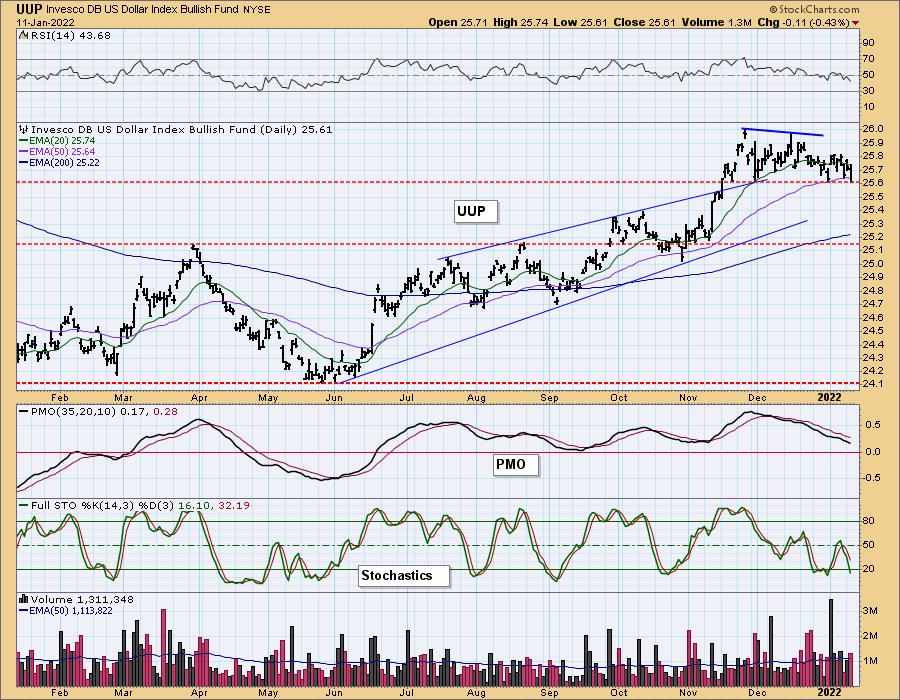900x700 pixels.
Task: Click the 70 level on the RSI axis
Action: pyautogui.click(x=868, y=59)
